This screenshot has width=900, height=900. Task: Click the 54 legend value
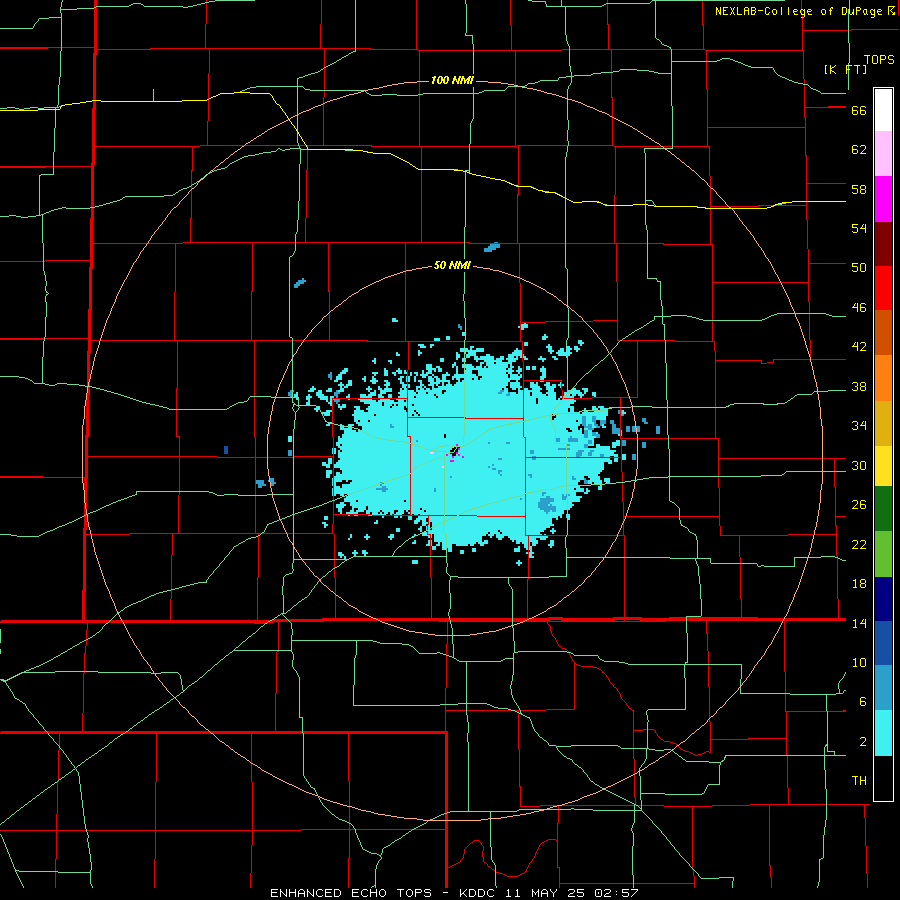click(859, 229)
